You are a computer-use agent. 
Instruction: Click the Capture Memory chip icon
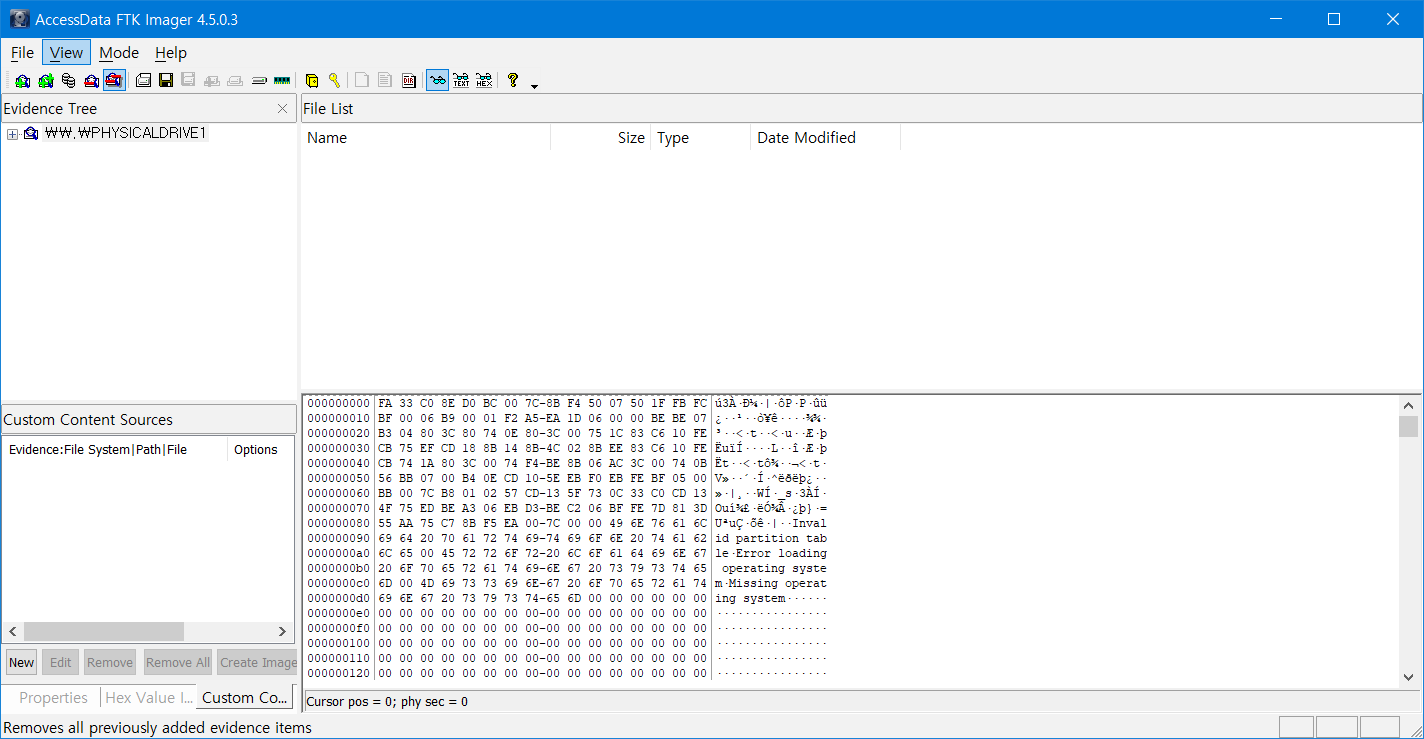point(282,81)
